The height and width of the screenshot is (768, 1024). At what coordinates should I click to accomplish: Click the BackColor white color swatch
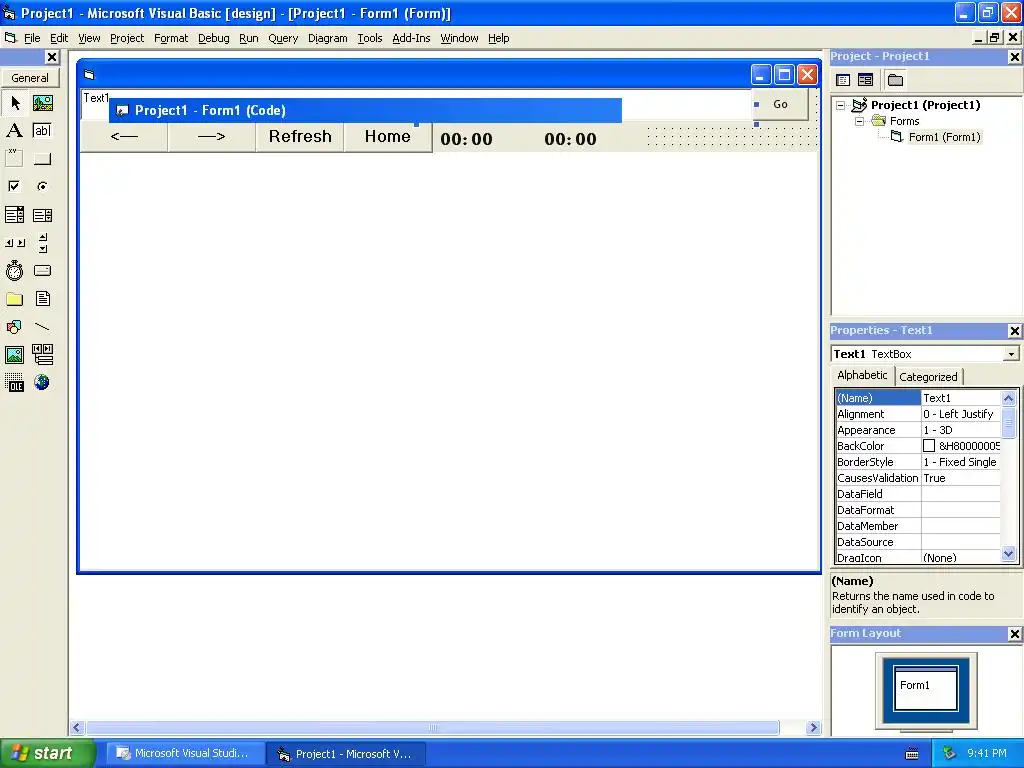coord(929,446)
